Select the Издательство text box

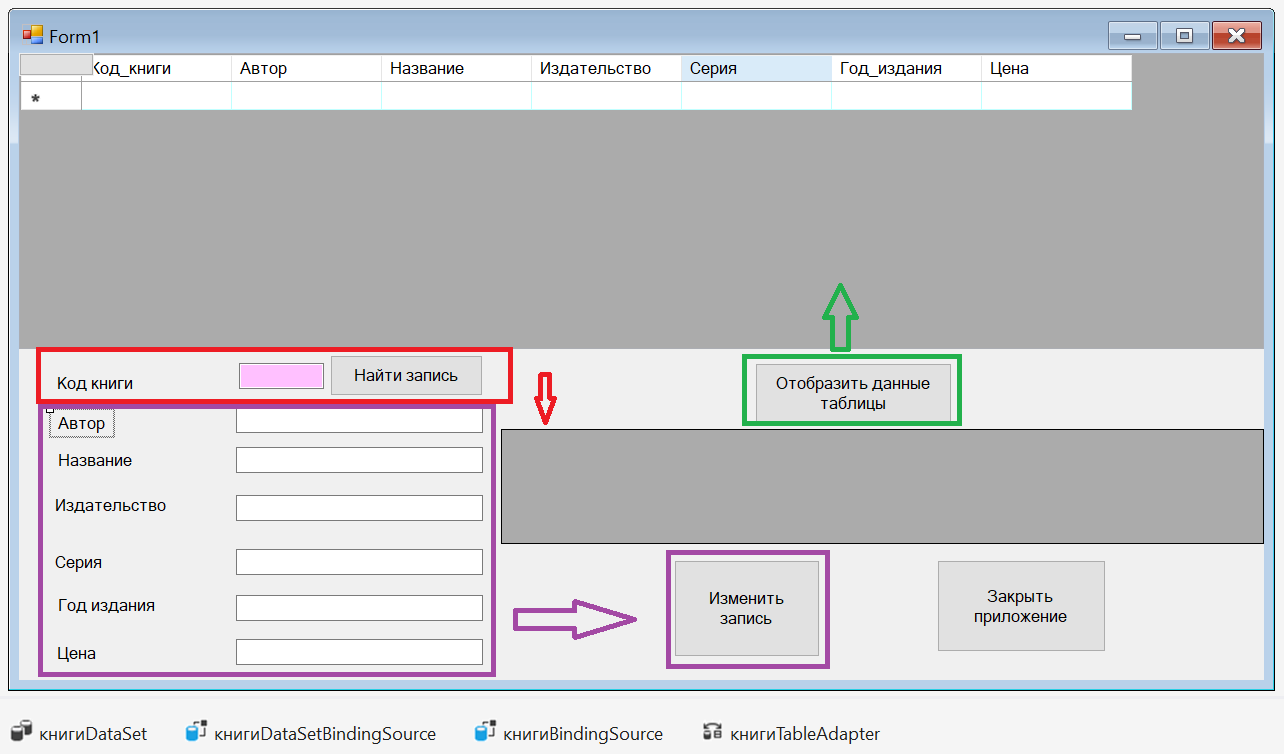[x=359, y=508]
